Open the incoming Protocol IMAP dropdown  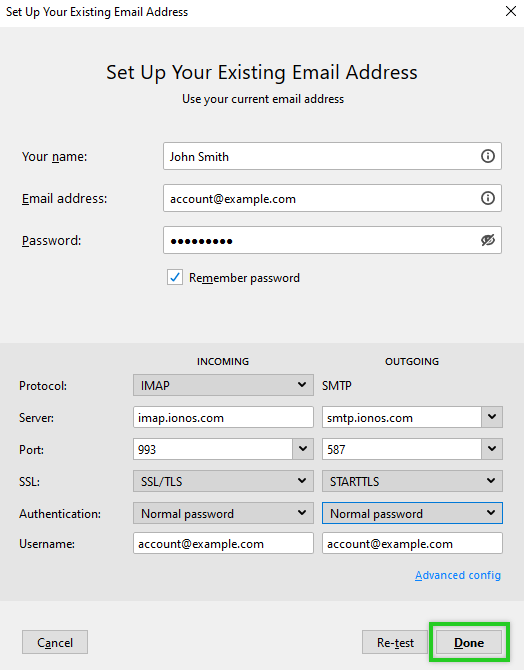[x=223, y=385]
